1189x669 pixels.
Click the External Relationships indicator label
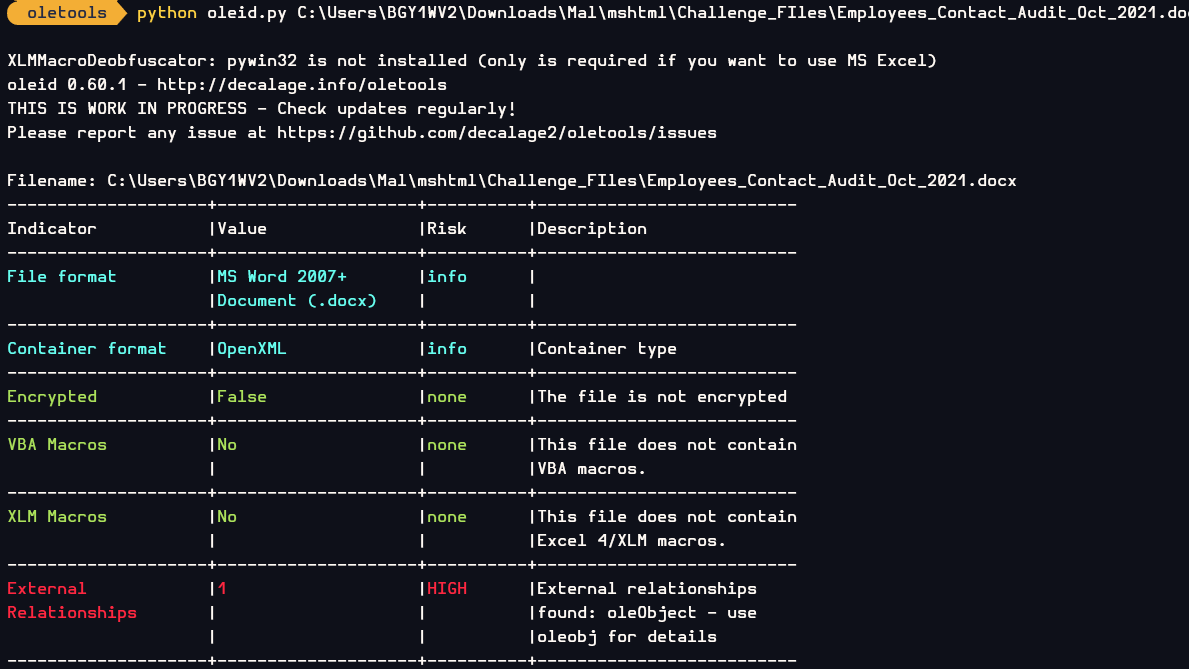pyautogui.click(x=72, y=601)
